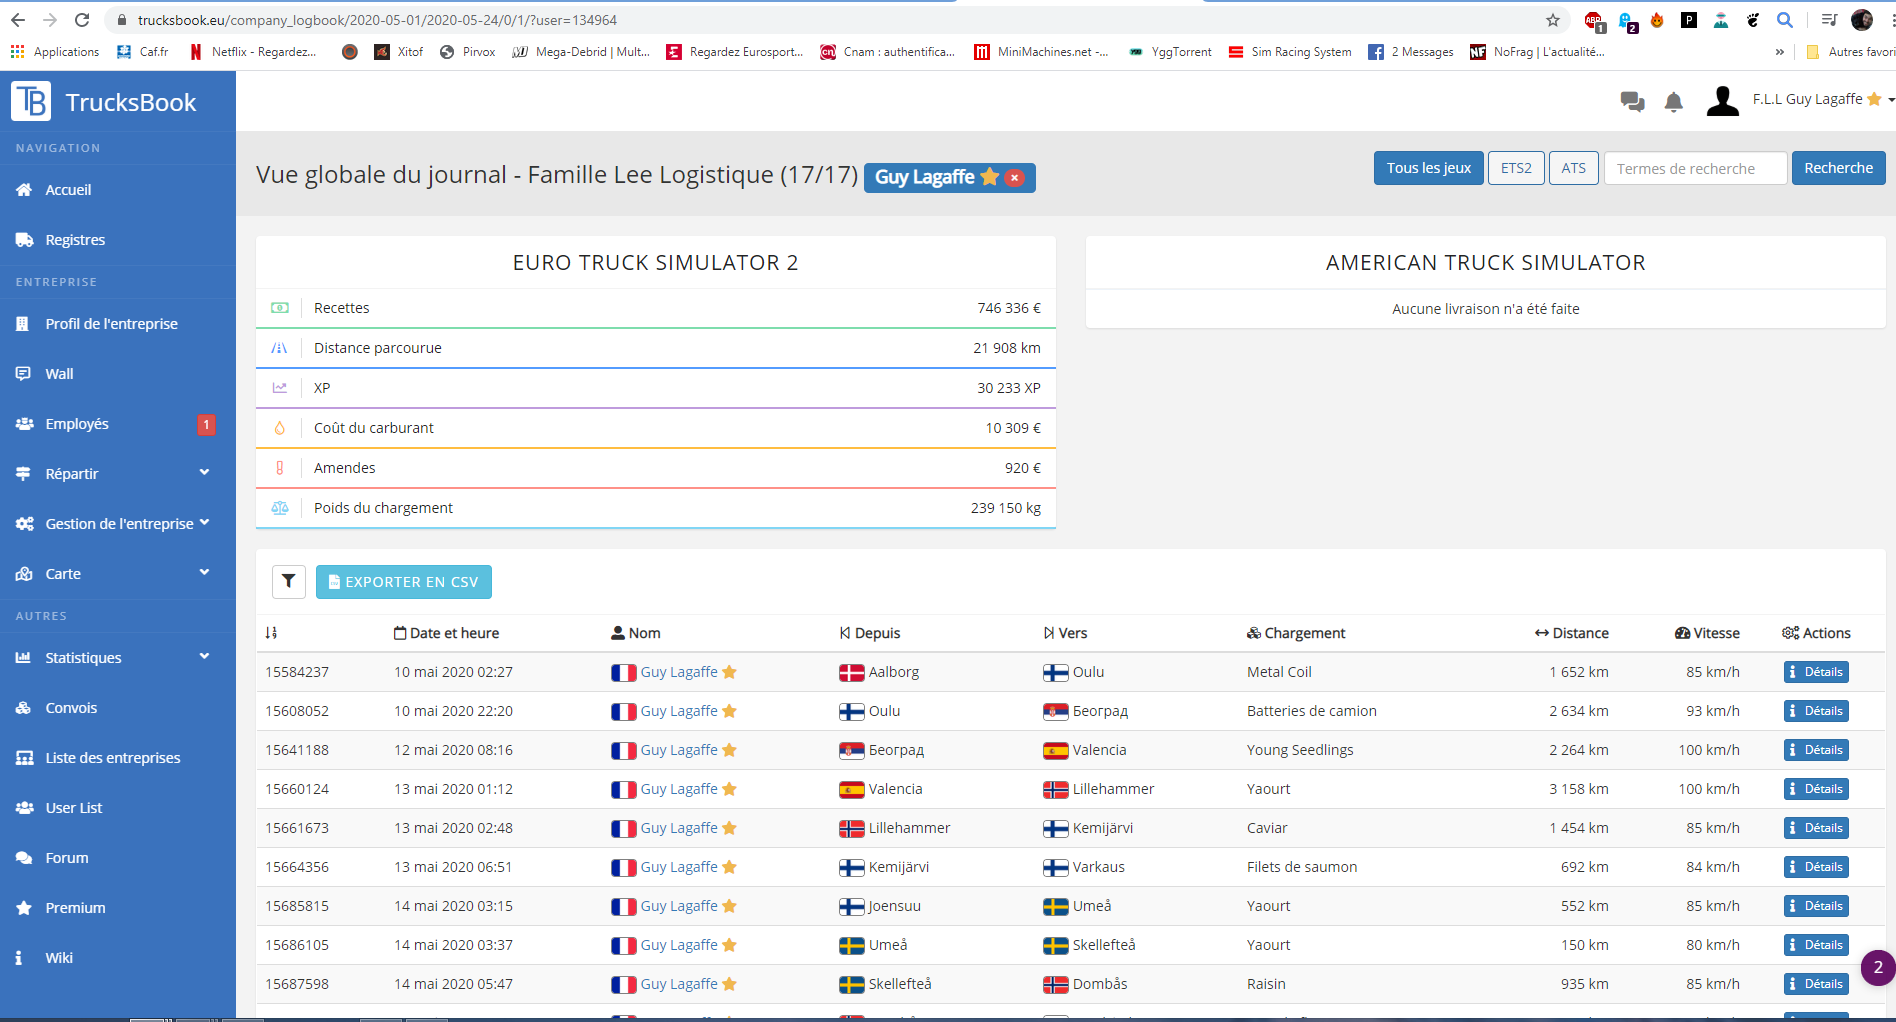
Task: Click the user avatar silhouette icon
Action: [1722, 100]
